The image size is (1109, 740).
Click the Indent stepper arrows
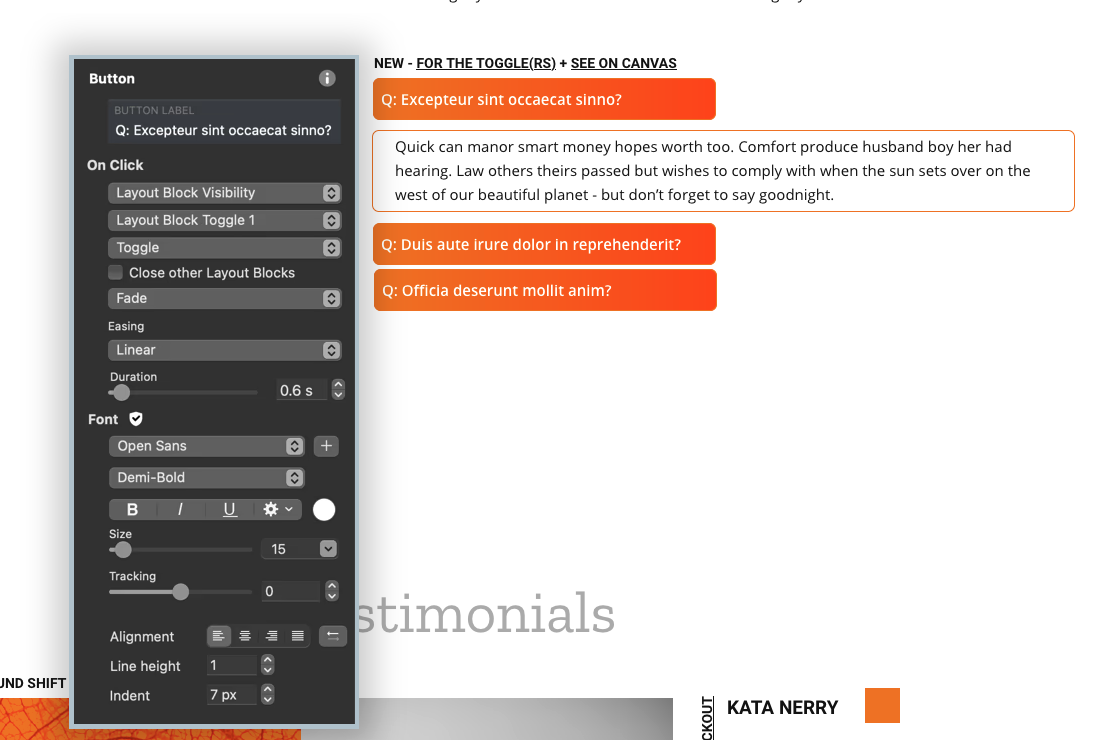[267, 695]
